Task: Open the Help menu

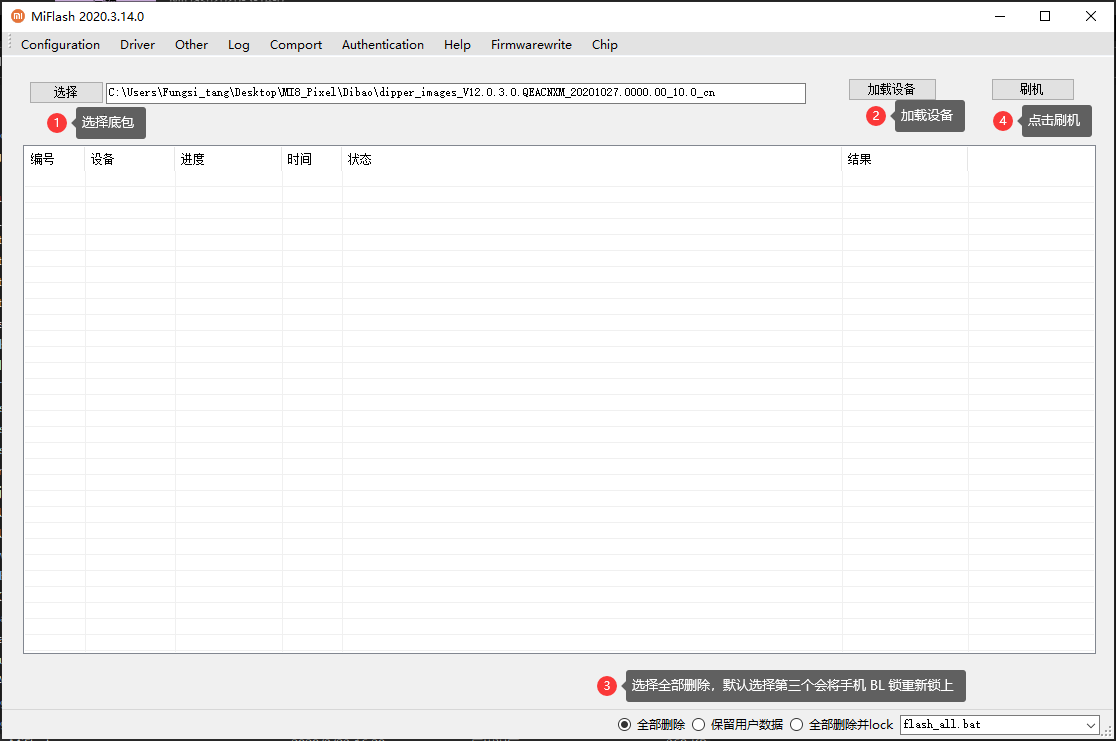Action: coord(457,45)
